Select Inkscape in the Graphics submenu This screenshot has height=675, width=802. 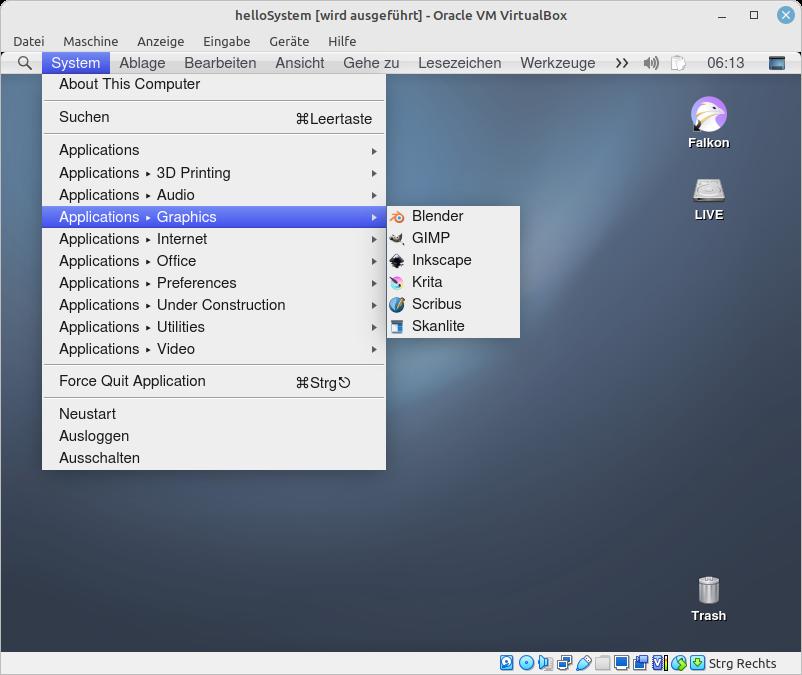click(440, 259)
